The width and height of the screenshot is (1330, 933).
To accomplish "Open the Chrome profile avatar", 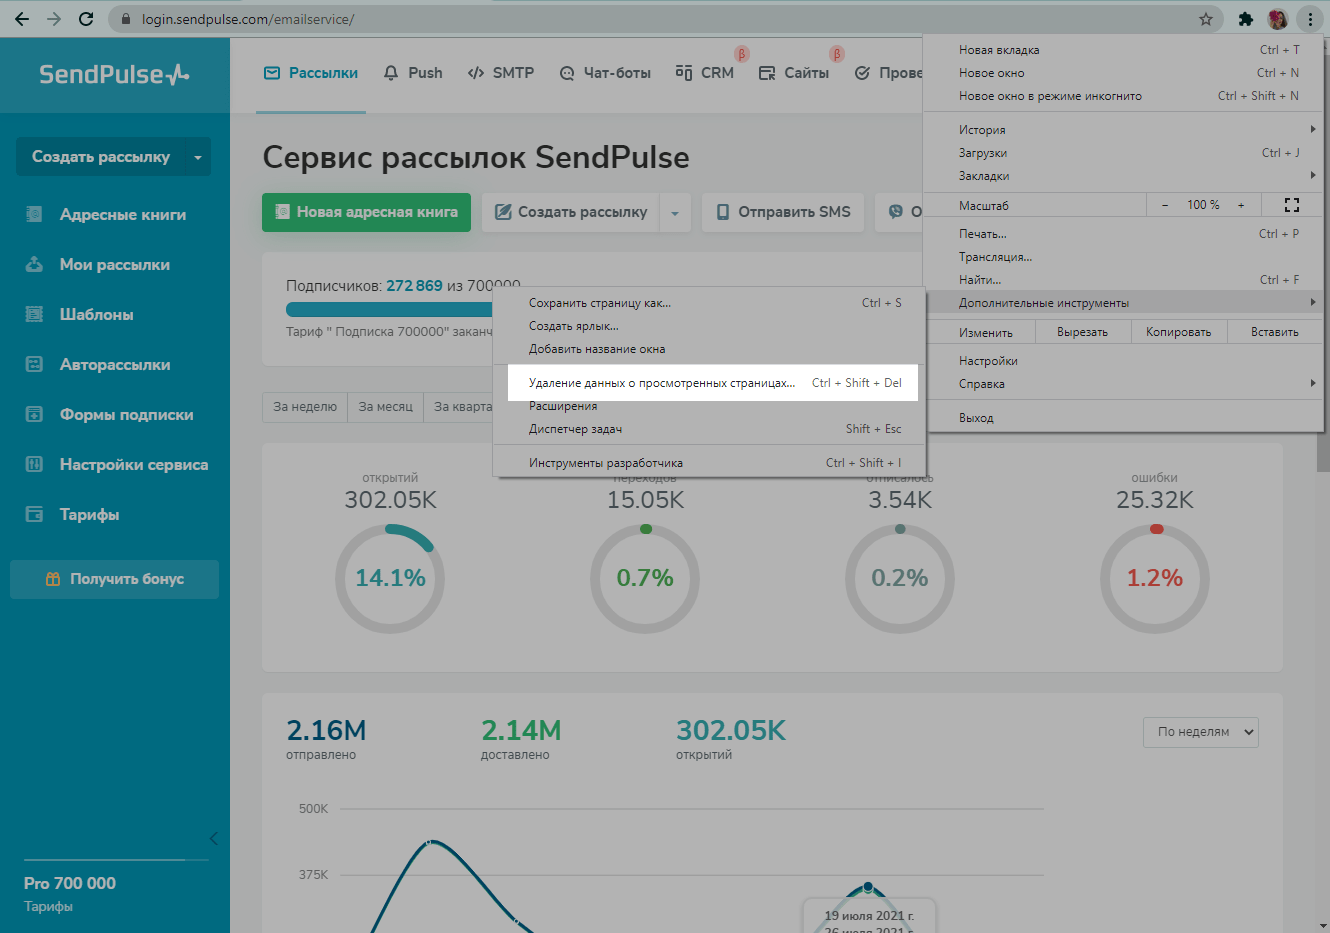I will pos(1277,19).
